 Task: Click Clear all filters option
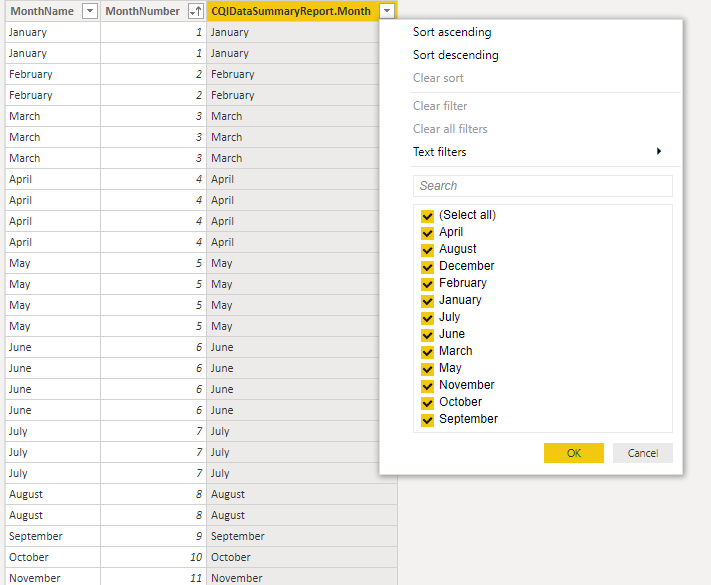[x=450, y=129]
